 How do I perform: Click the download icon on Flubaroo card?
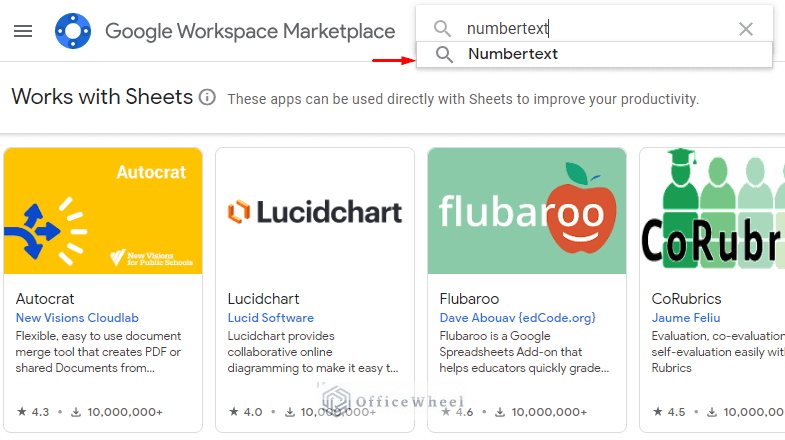[500, 412]
